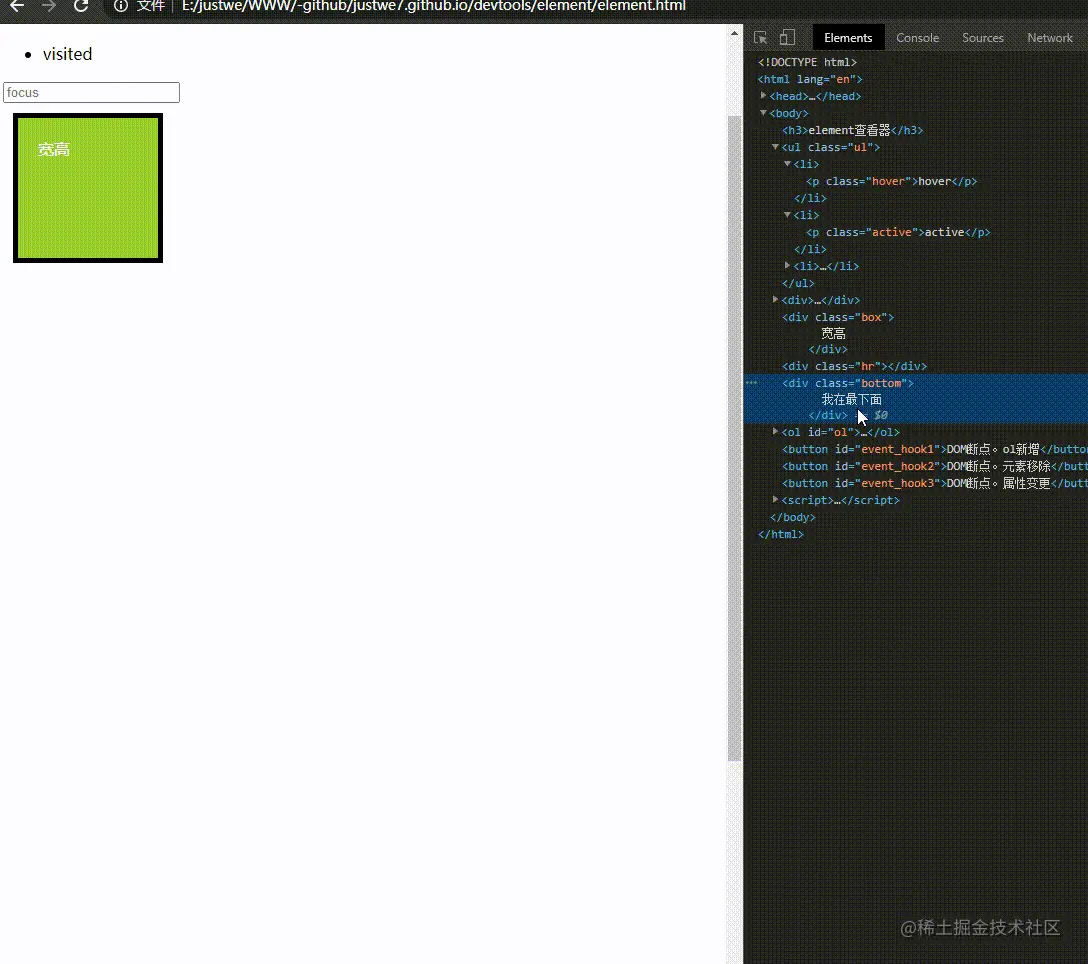Click the green box labeled 宽高
The width and height of the screenshot is (1088, 964).
click(x=88, y=188)
